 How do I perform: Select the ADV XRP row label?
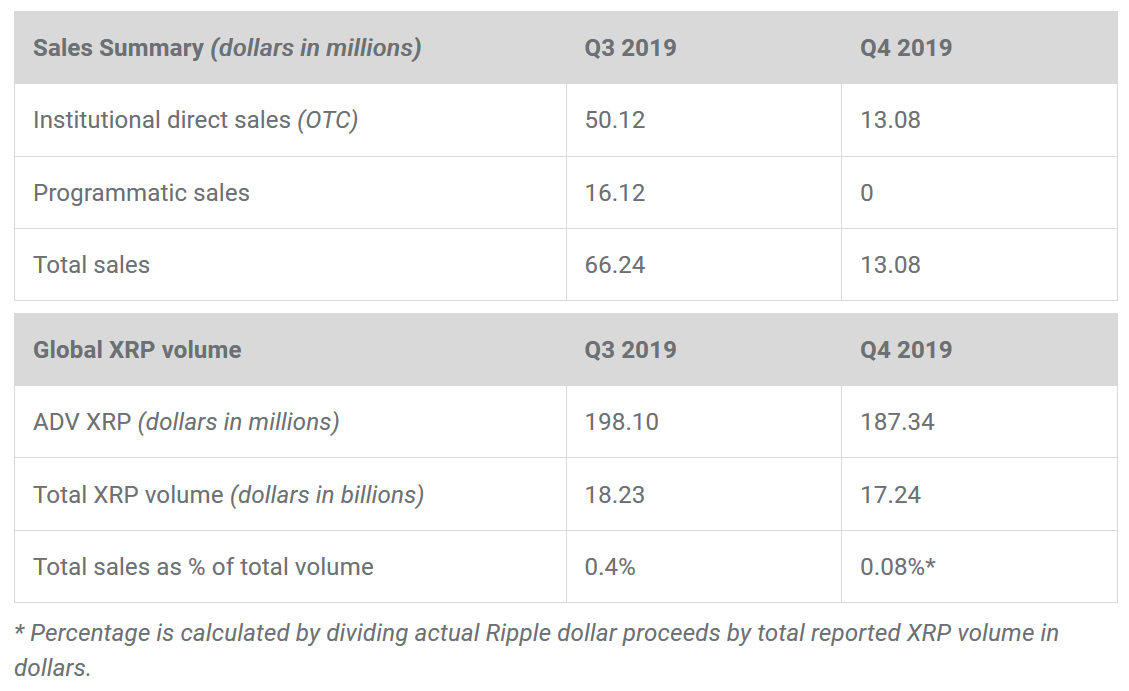tap(186, 422)
